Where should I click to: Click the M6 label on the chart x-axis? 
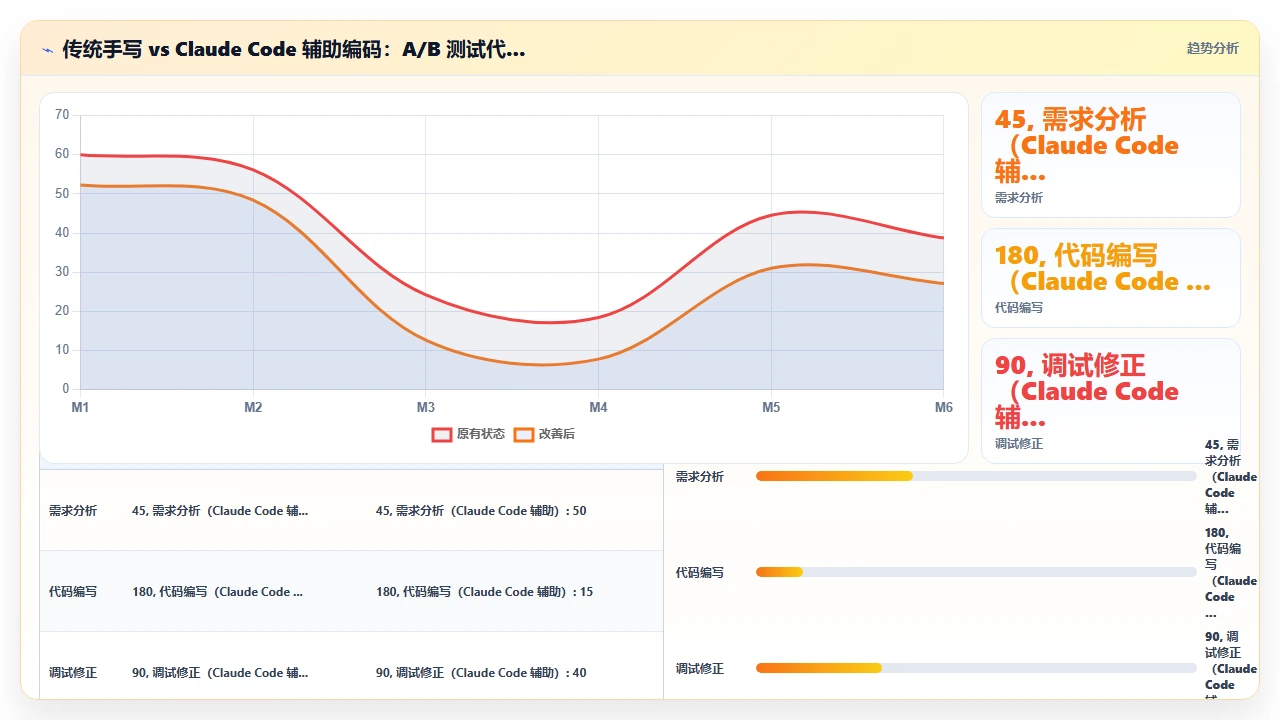944,408
